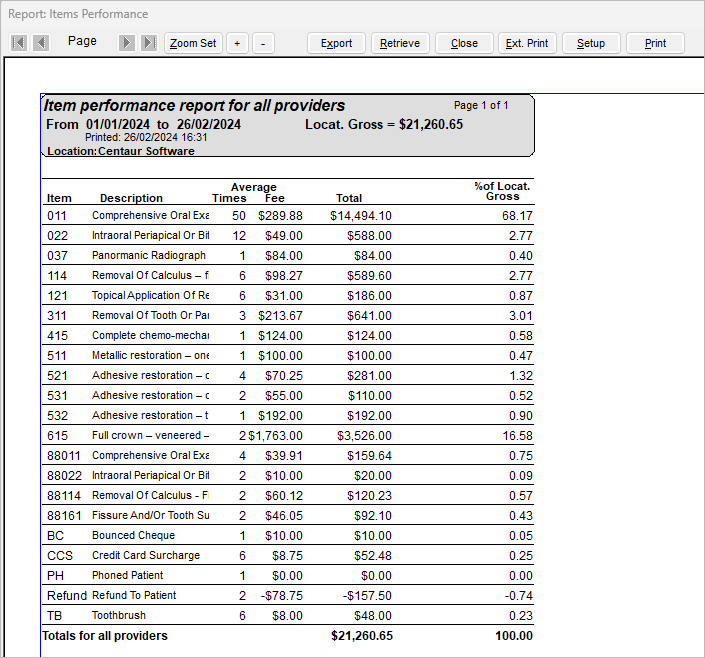The height and width of the screenshot is (658, 705).
Task: Click grand total $21,260.65 at bottom
Action: point(362,636)
